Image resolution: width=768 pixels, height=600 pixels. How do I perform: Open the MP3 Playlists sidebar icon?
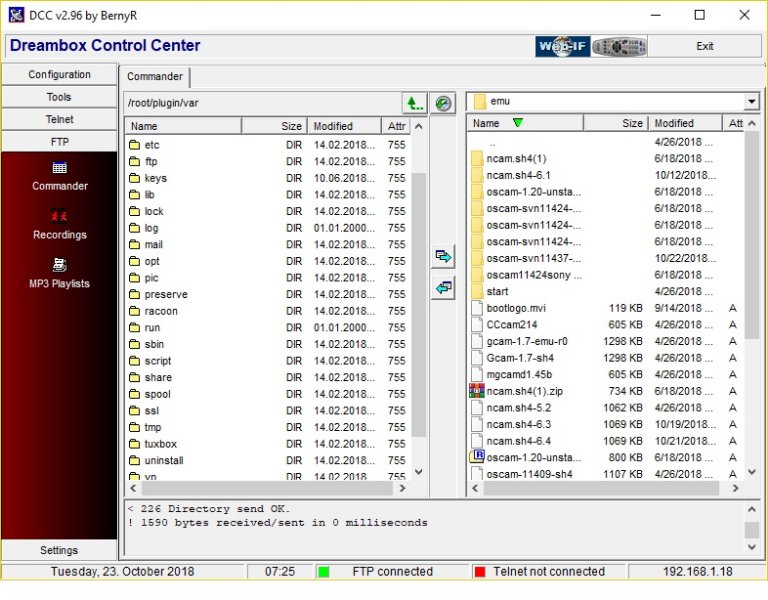pos(60,265)
